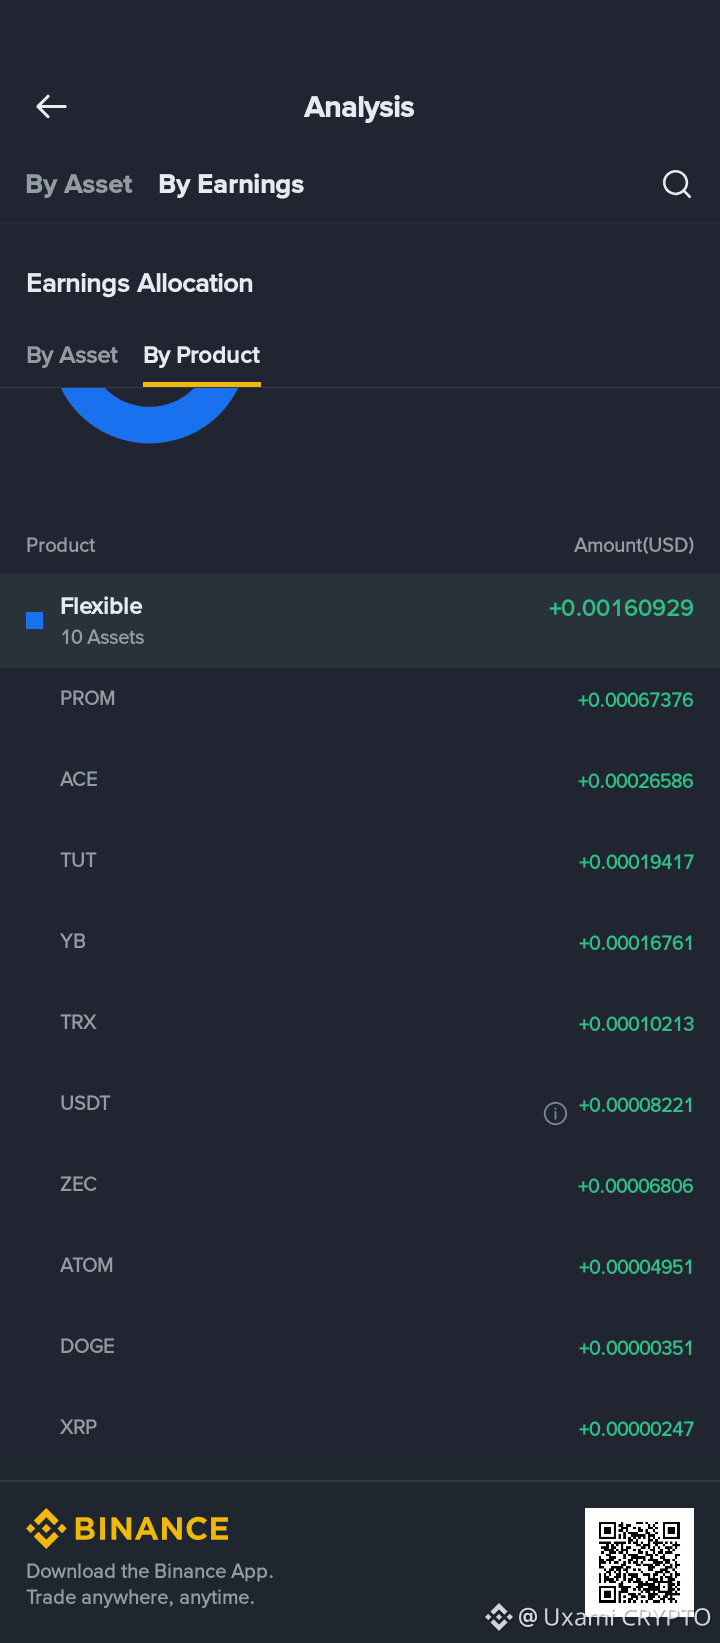Click the blue Flexible color square

pos(34,621)
